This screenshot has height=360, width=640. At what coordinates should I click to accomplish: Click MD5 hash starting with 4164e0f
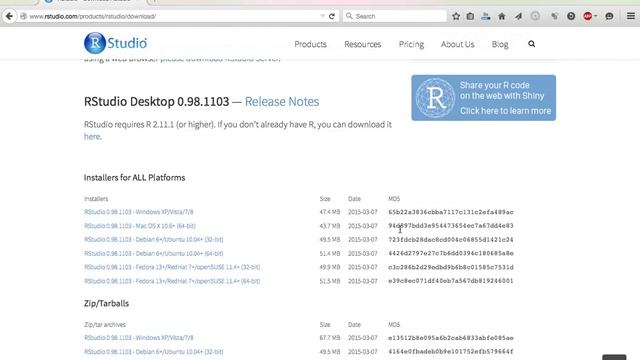pyautogui.click(x=451, y=351)
